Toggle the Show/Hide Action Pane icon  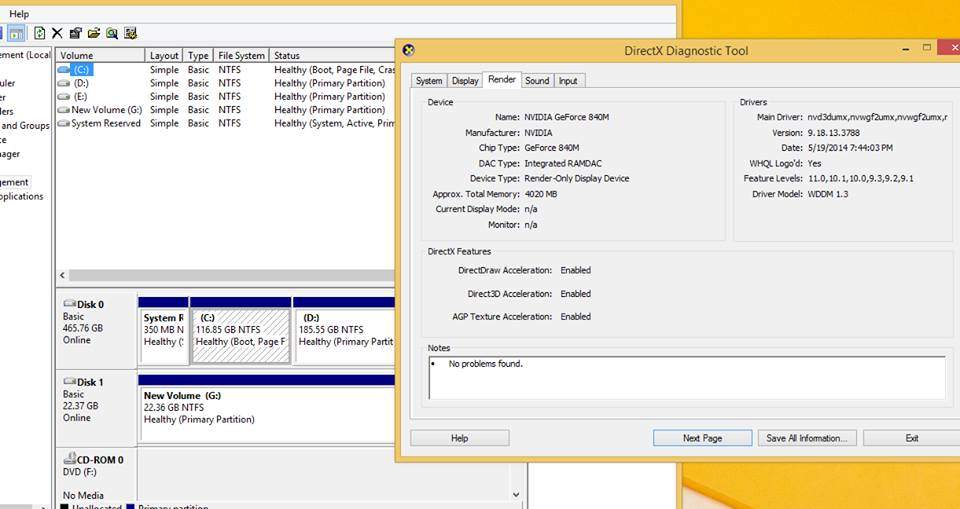17,33
